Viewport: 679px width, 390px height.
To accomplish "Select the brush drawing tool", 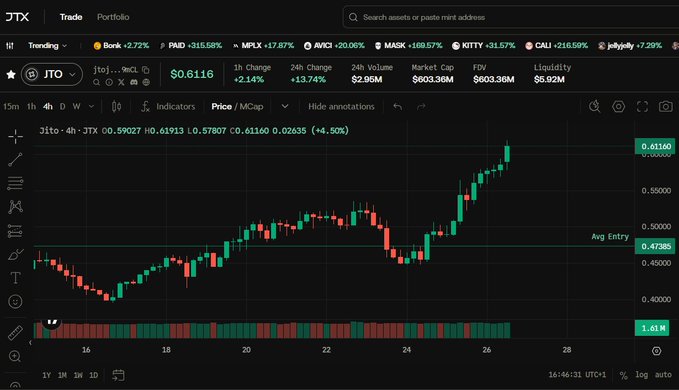I will 15,255.
